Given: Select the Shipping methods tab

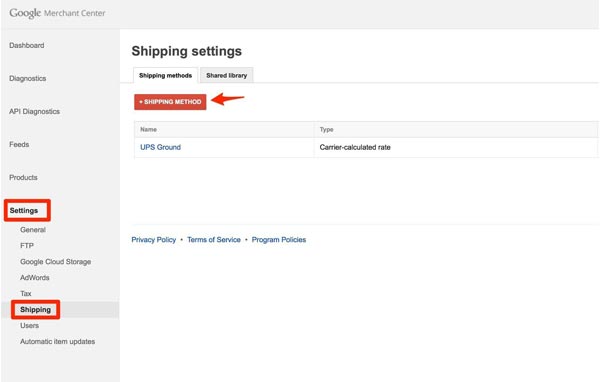Looking at the screenshot, I should pos(165,75).
